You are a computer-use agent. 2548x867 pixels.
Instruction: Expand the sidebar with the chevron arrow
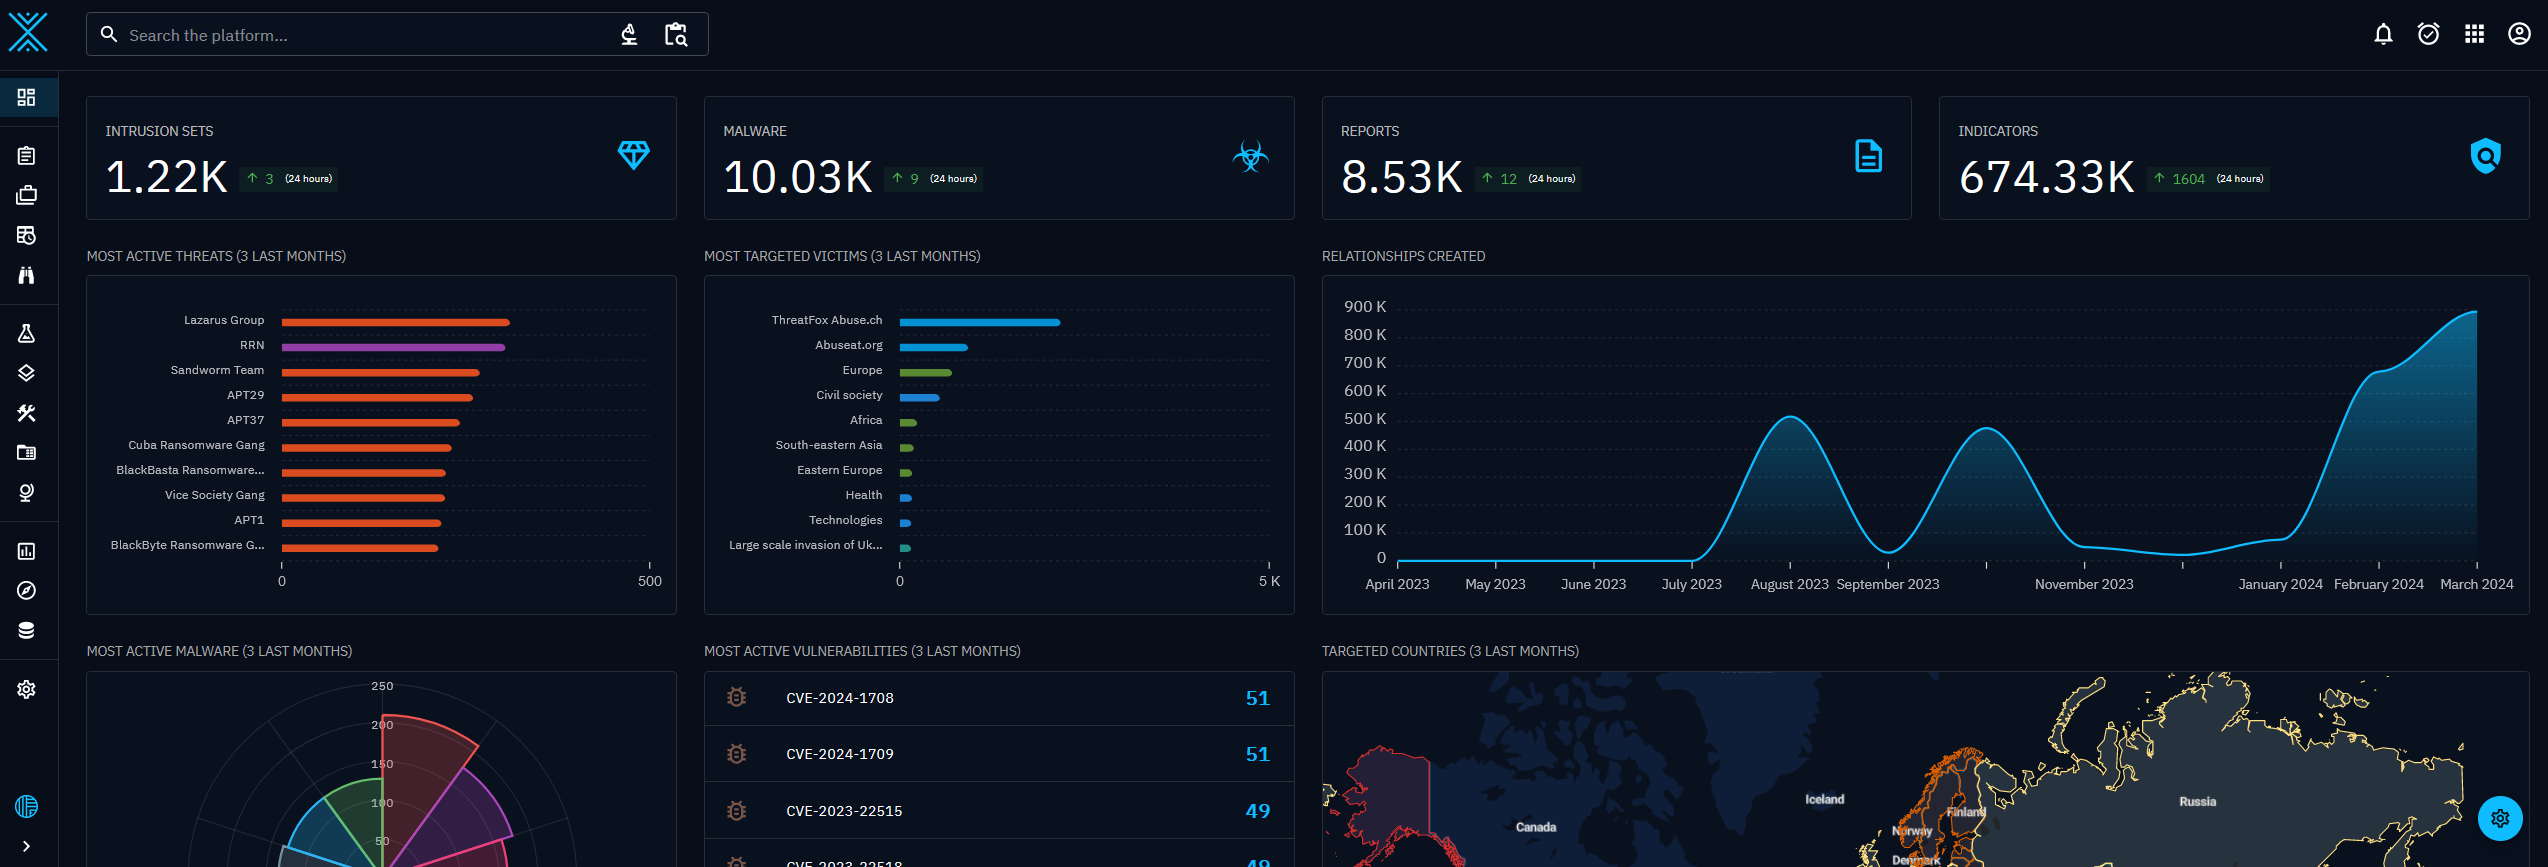(27, 846)
